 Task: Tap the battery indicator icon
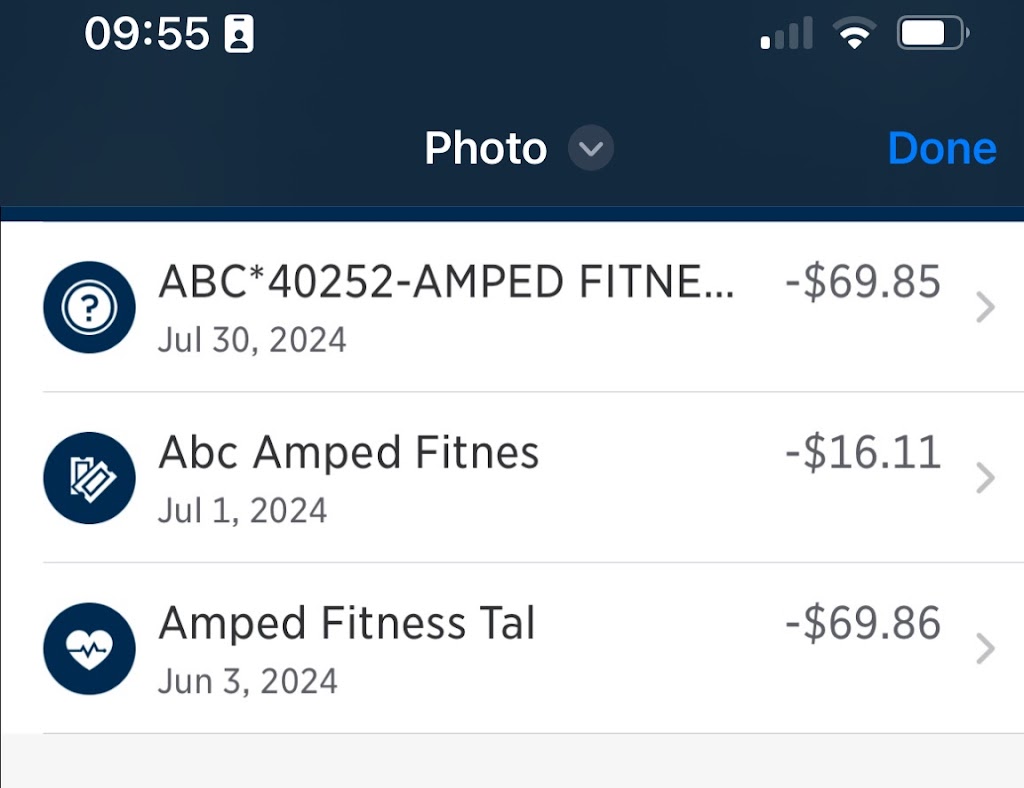[x=933, y=36]
